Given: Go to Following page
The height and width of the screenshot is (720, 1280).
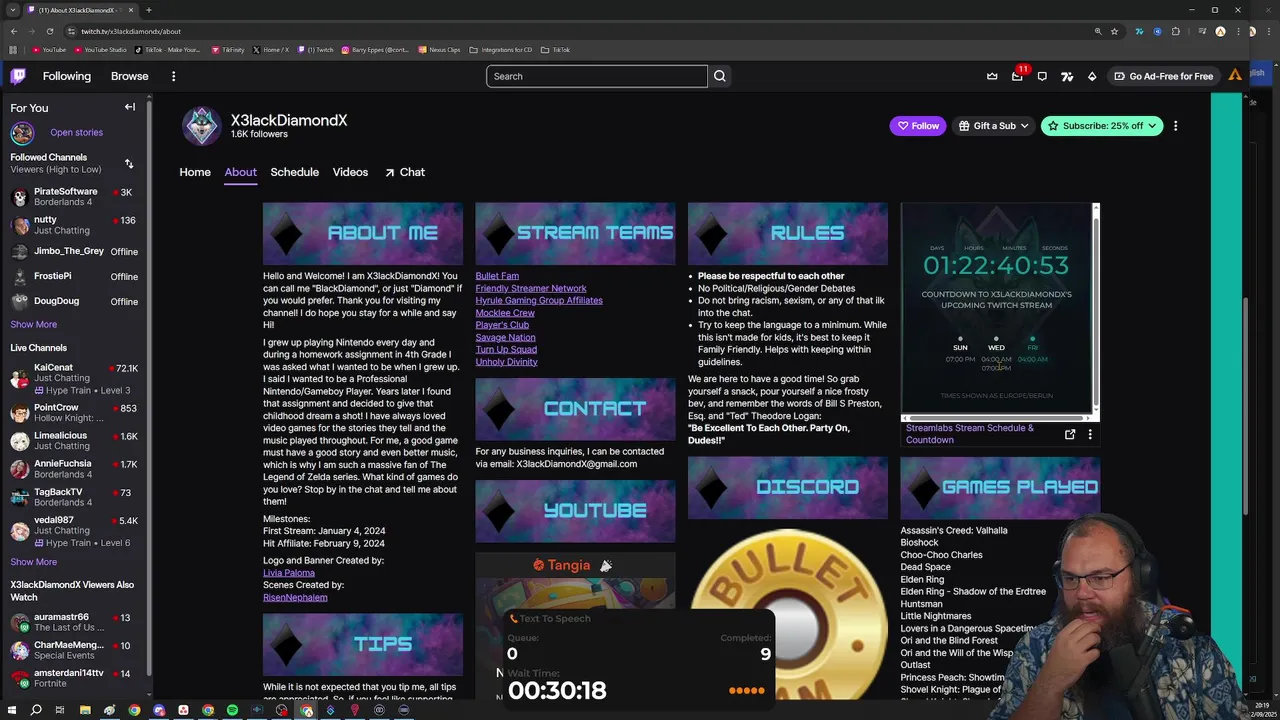Looking at the screenshot, I should click(x=67, y=76).
